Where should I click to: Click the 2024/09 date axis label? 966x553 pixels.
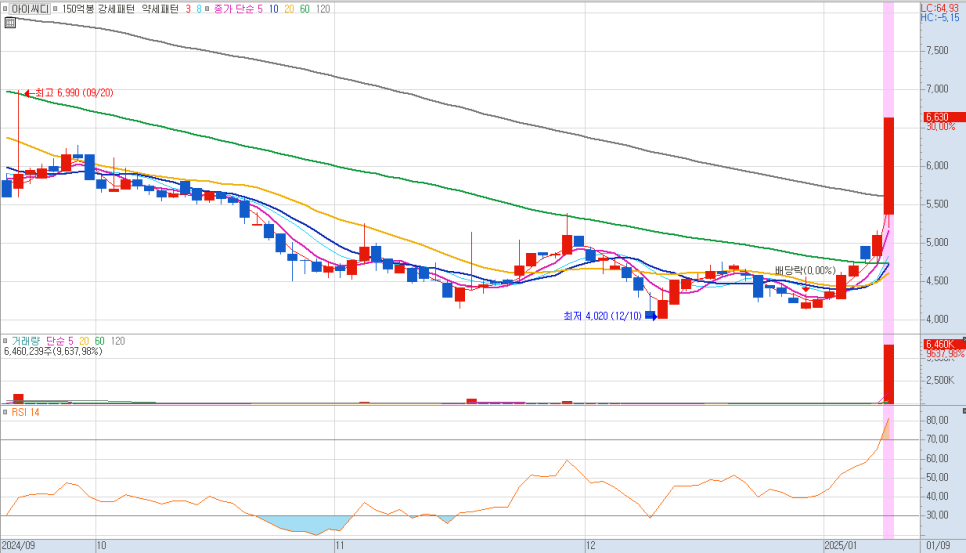click(18, 546)
